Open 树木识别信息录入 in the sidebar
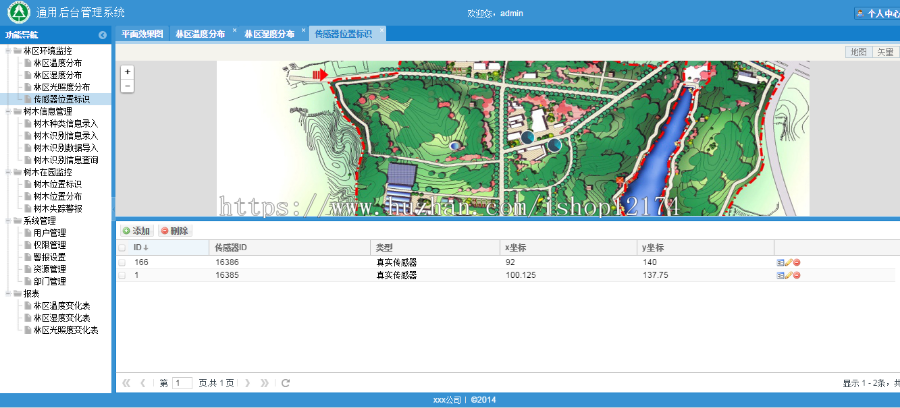The width and height of the screenshot is (900, 408). click(65, 136)
